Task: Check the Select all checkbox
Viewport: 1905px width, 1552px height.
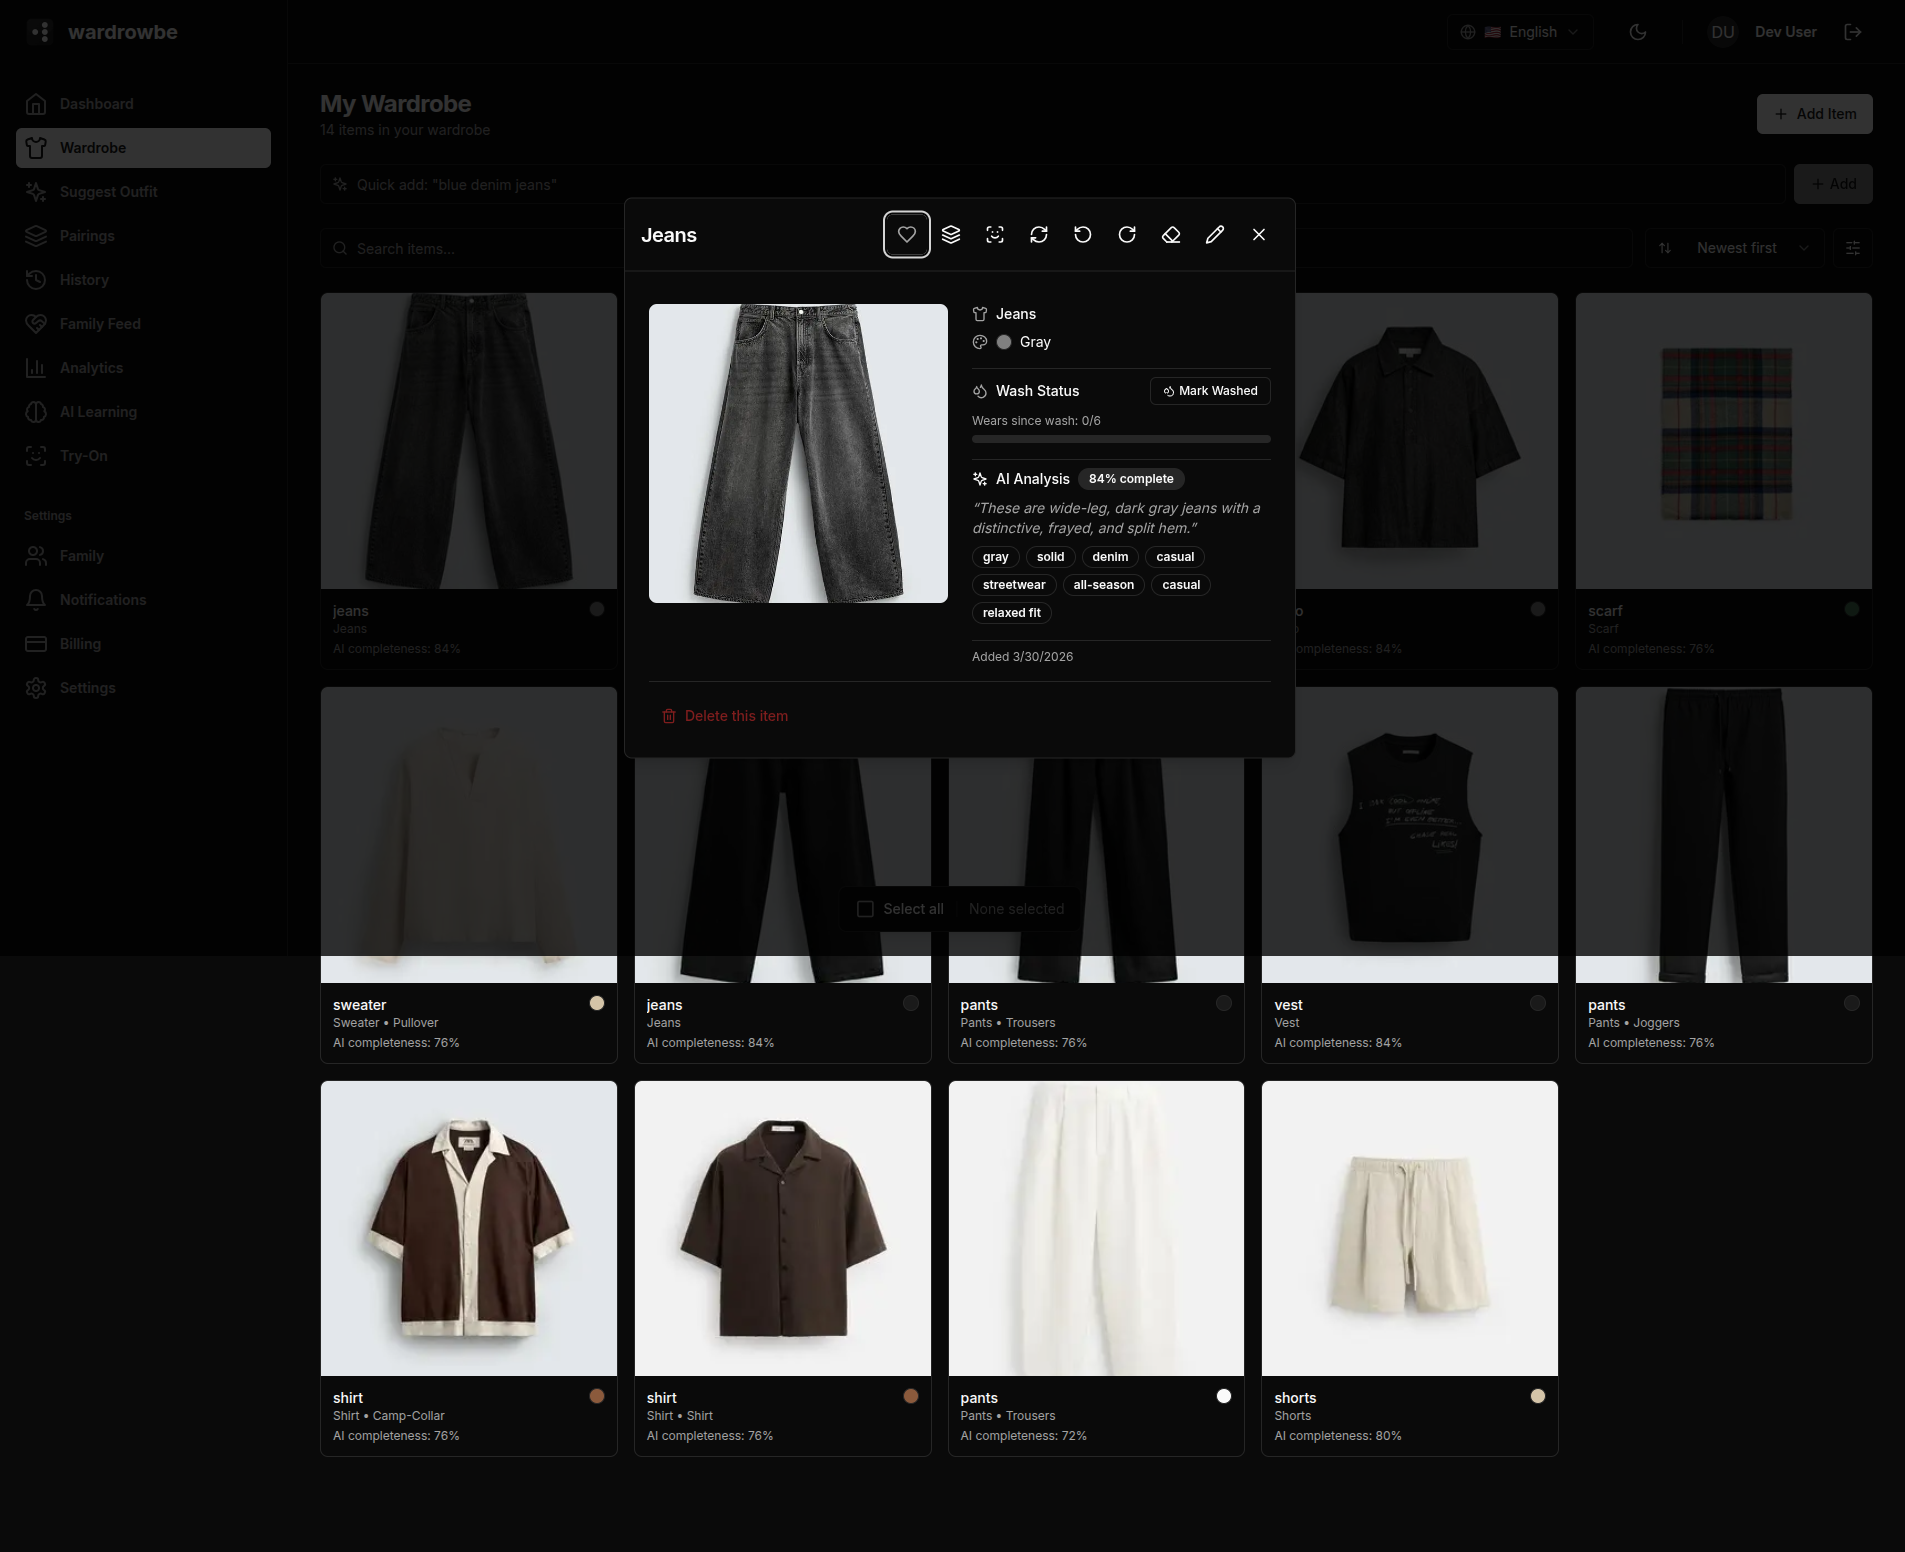Action: (x=866, y=909)
